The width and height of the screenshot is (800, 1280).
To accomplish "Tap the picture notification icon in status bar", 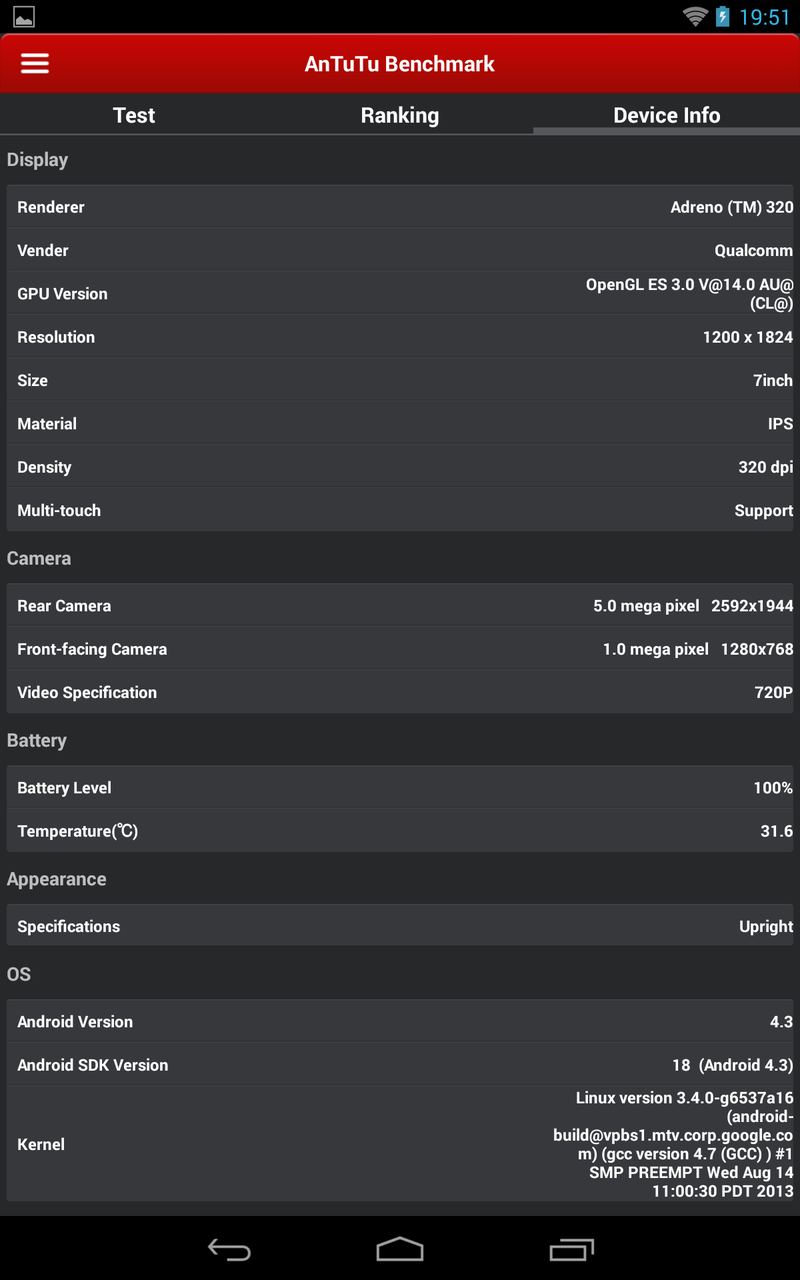I will (x=23, y=16).
